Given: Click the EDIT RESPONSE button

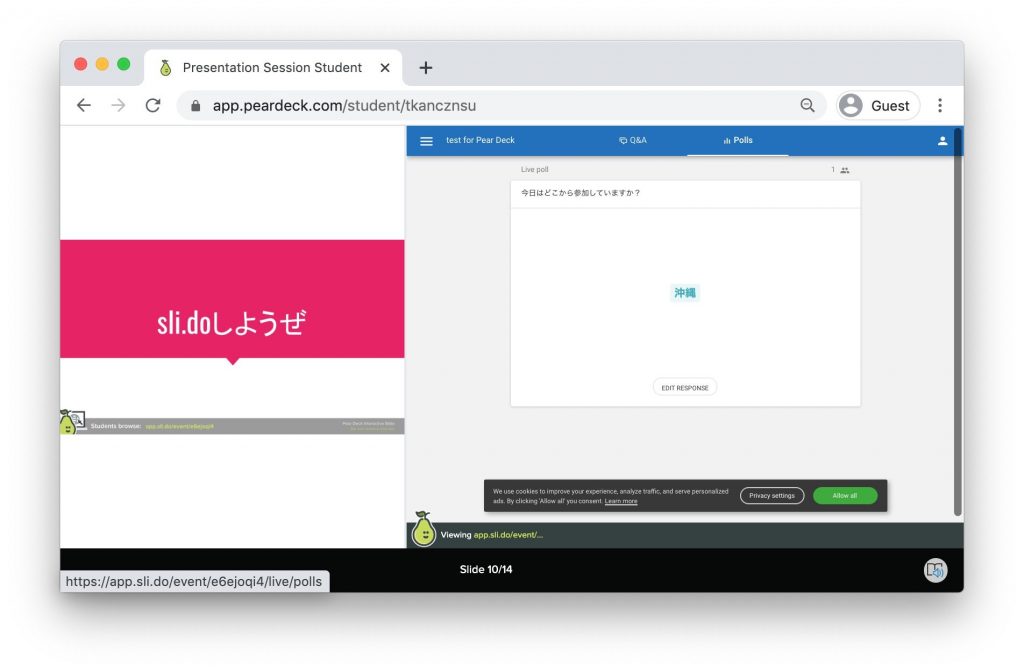Looking at the screenshot, I should (x=685, y=387).
